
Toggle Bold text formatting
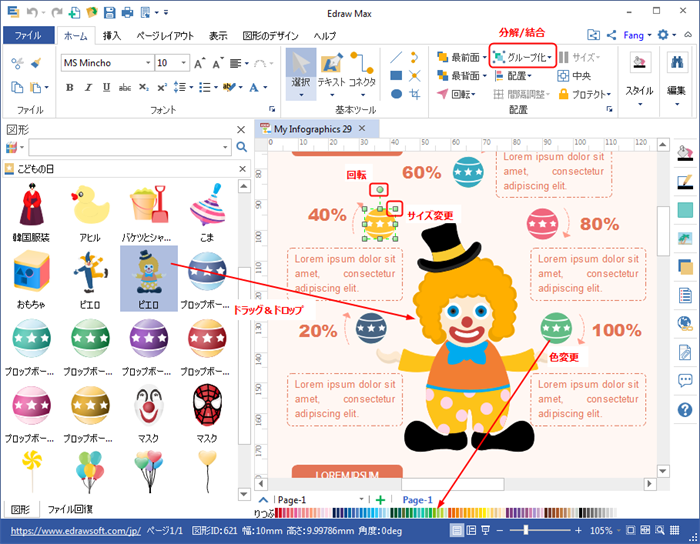pos(70,87)
